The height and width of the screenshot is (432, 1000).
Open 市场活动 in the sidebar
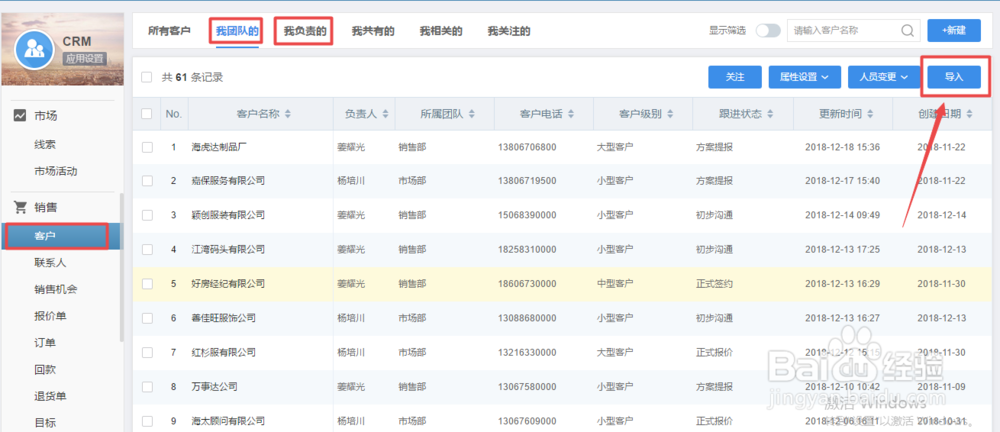(55, 171)
